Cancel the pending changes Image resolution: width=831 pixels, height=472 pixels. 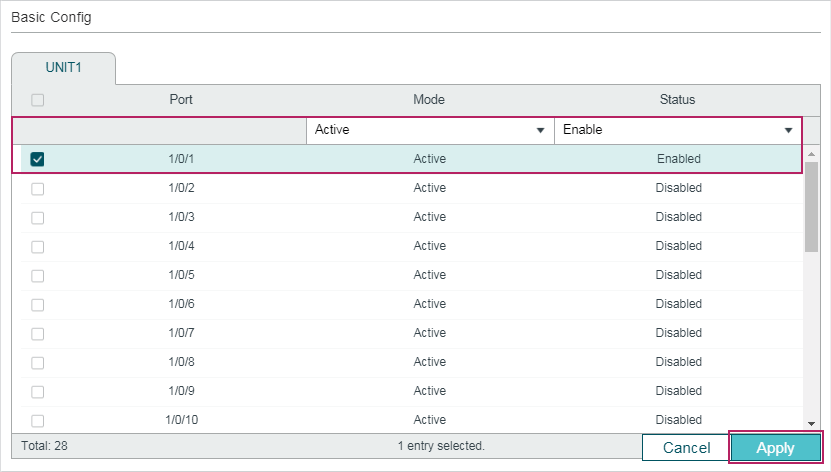tap(686, 448)
